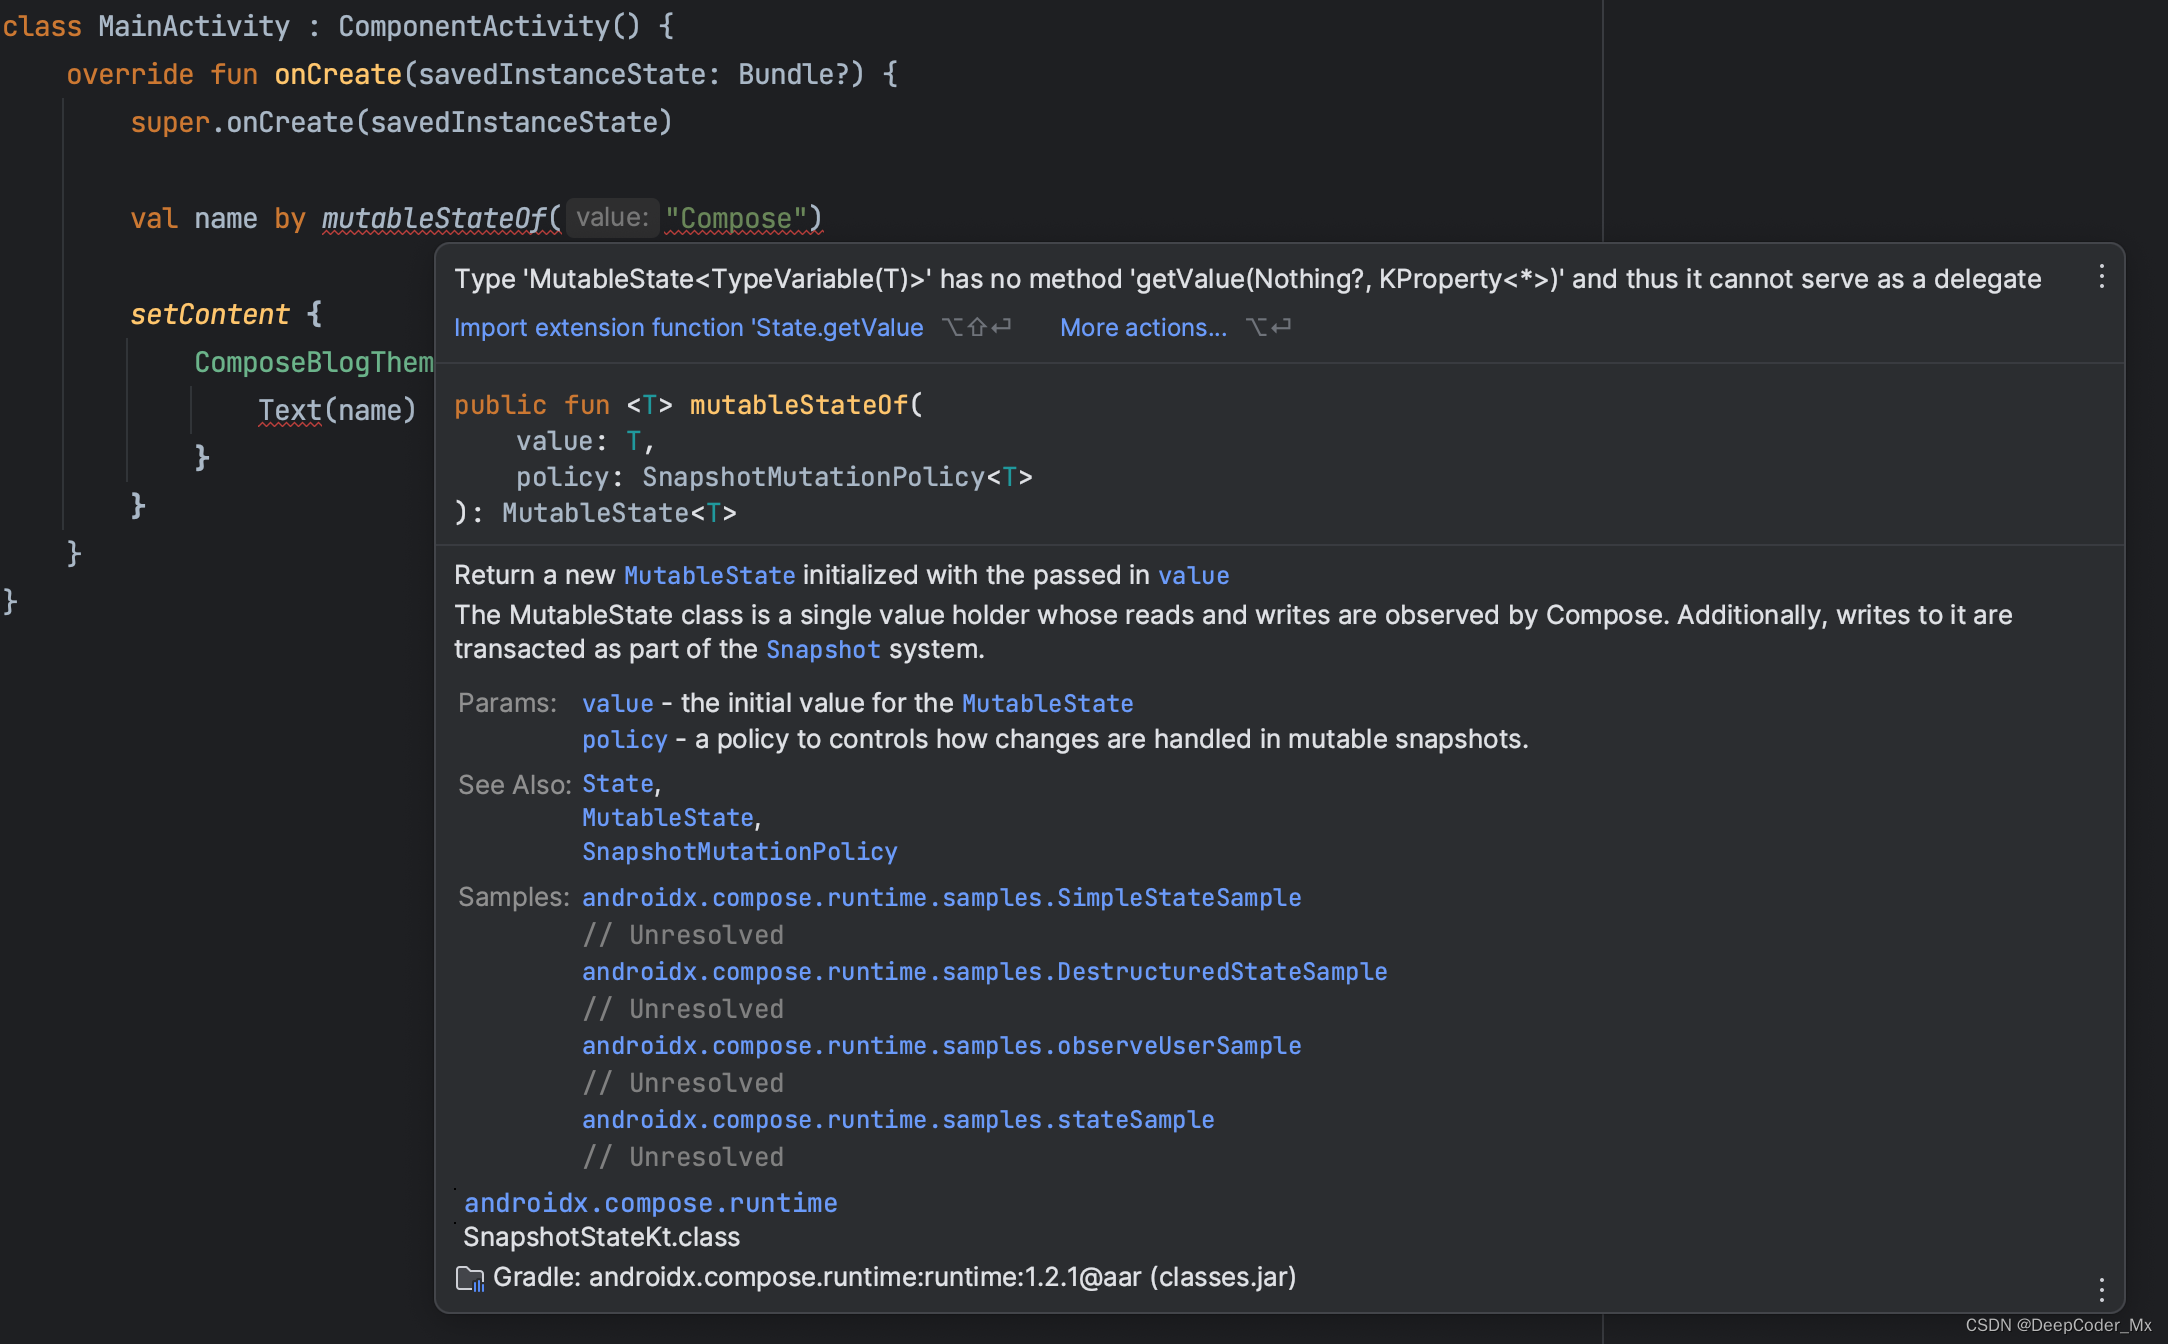
Task: Click the top three-dots menu in the error popup
Action: click(x=2101, y=277)
